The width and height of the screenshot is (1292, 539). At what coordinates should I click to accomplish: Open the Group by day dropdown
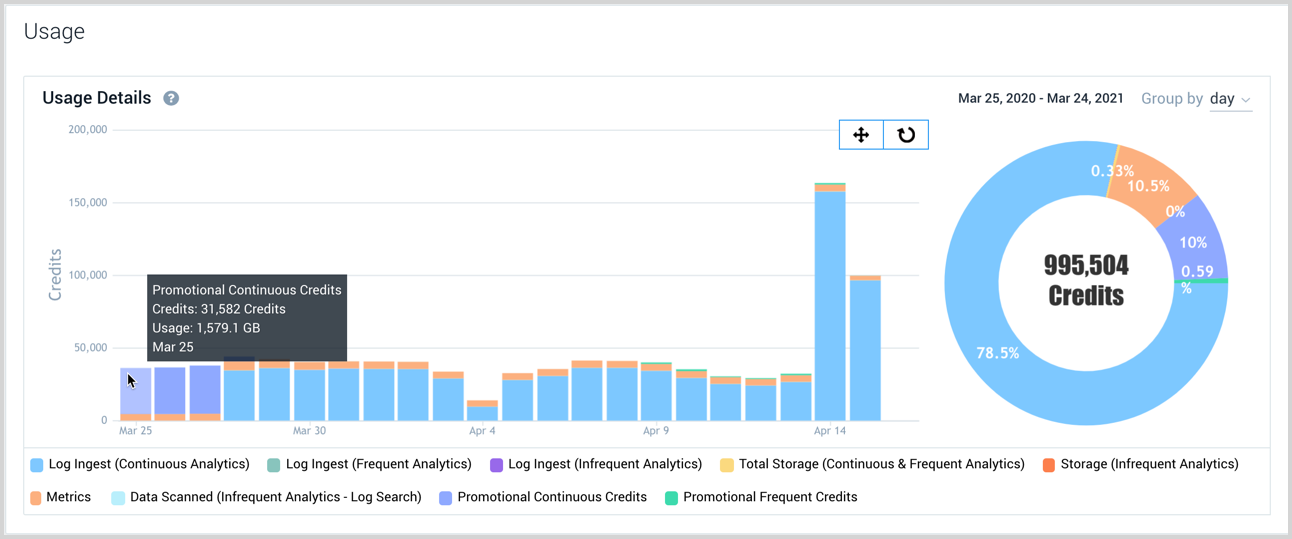(x=1230, y=99)
